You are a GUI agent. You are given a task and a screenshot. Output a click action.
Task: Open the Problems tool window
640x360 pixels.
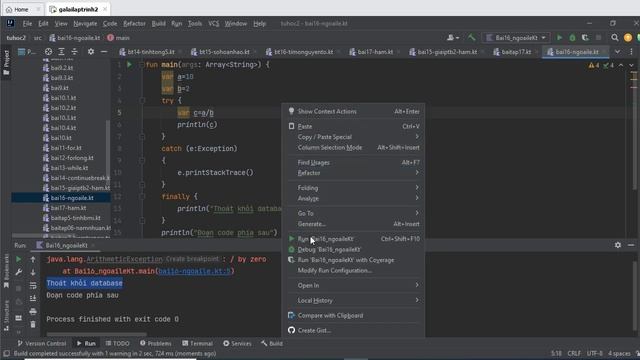(156, 343)
